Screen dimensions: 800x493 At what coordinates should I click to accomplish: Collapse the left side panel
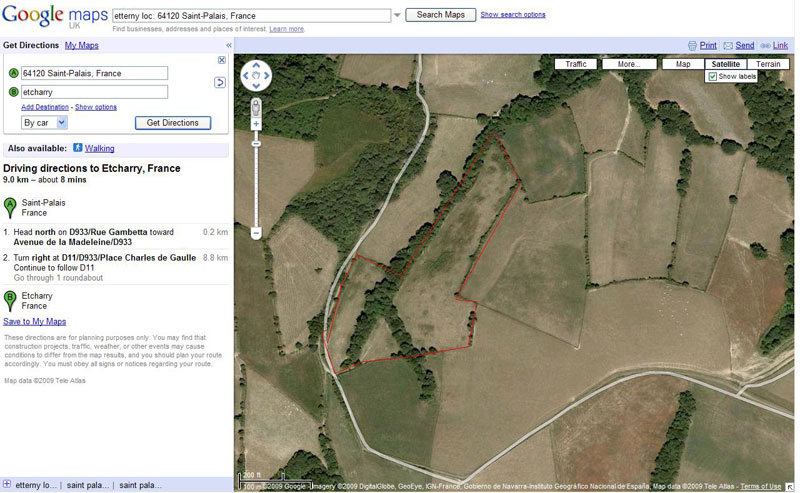point(228,46)
